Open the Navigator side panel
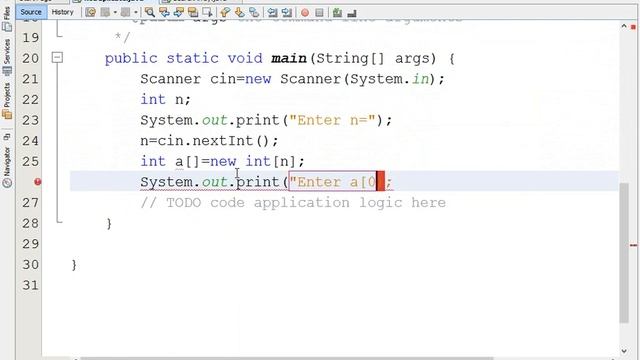 (x=7, y=167)
